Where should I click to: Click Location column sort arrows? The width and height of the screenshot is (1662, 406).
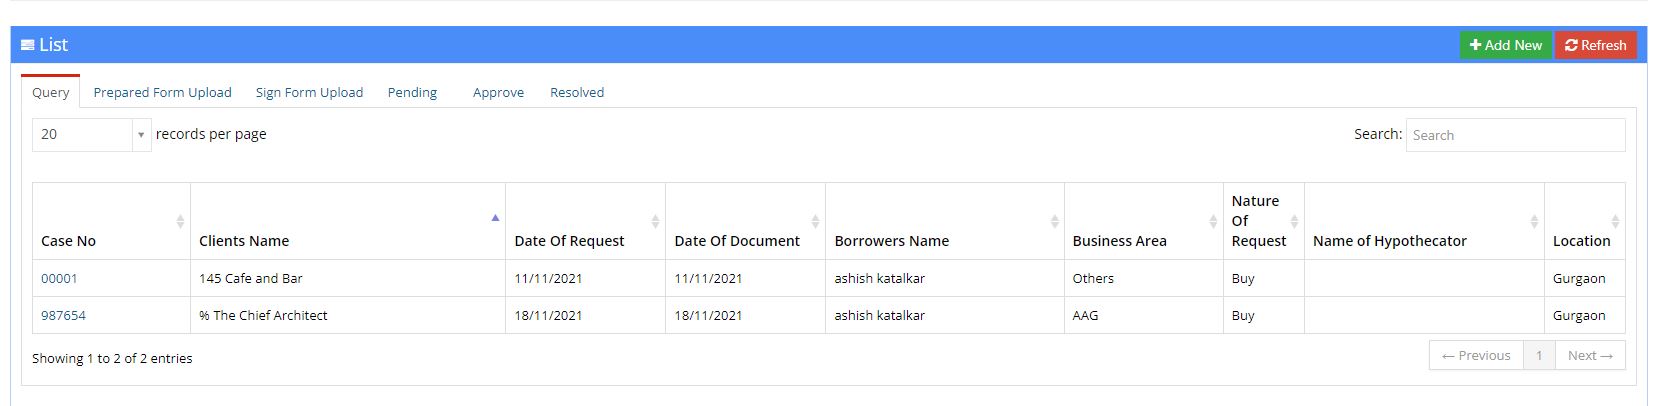click(x=1615, y=221)
